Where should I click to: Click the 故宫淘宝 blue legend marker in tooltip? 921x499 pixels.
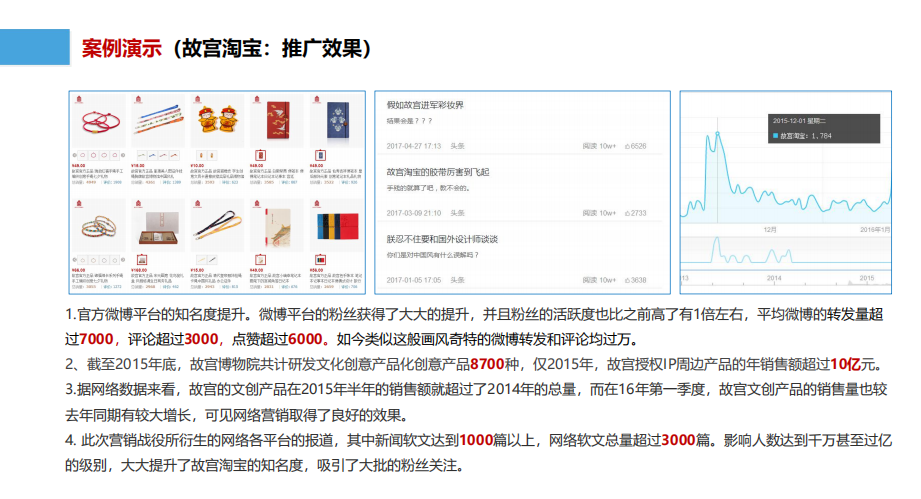775,136
